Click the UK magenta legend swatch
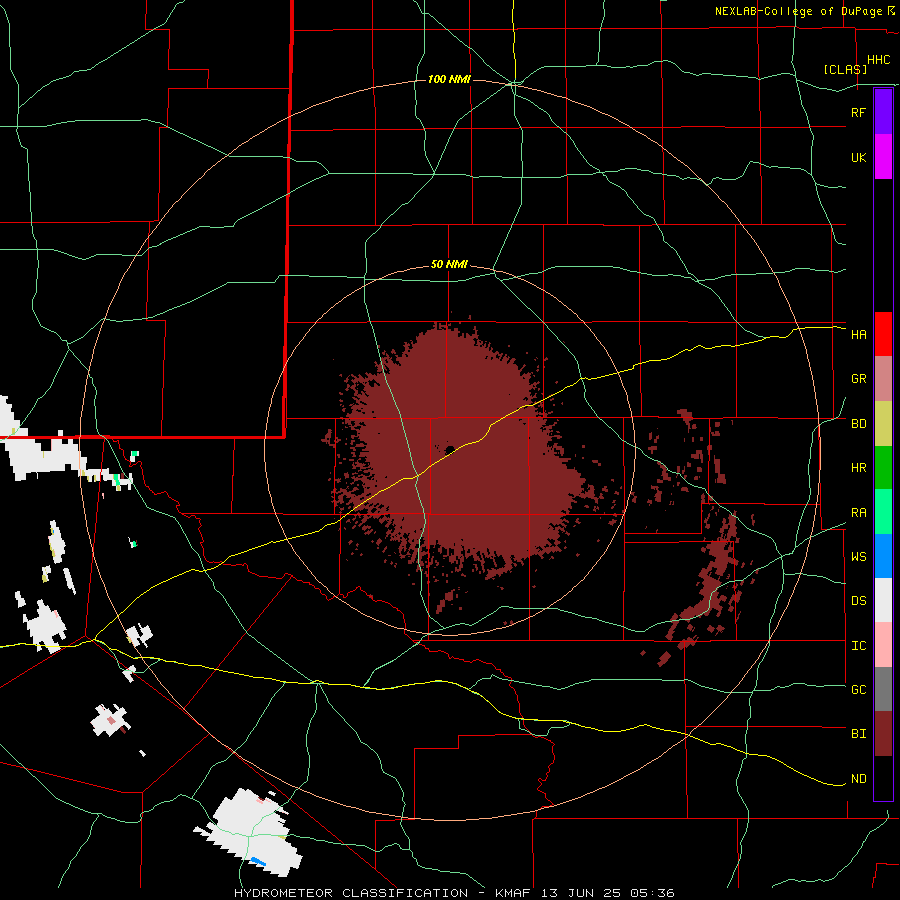 883,157
